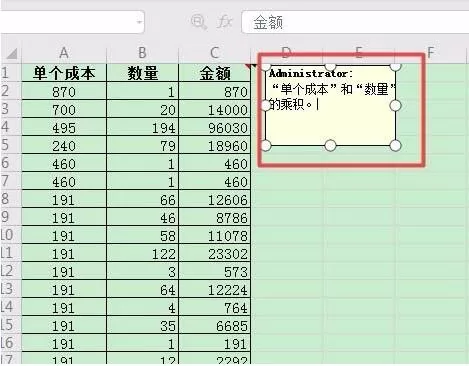This screenshot has width=469, height=366.
Task: Click the comment box right-middle resize handle
Action: (395, 106)
